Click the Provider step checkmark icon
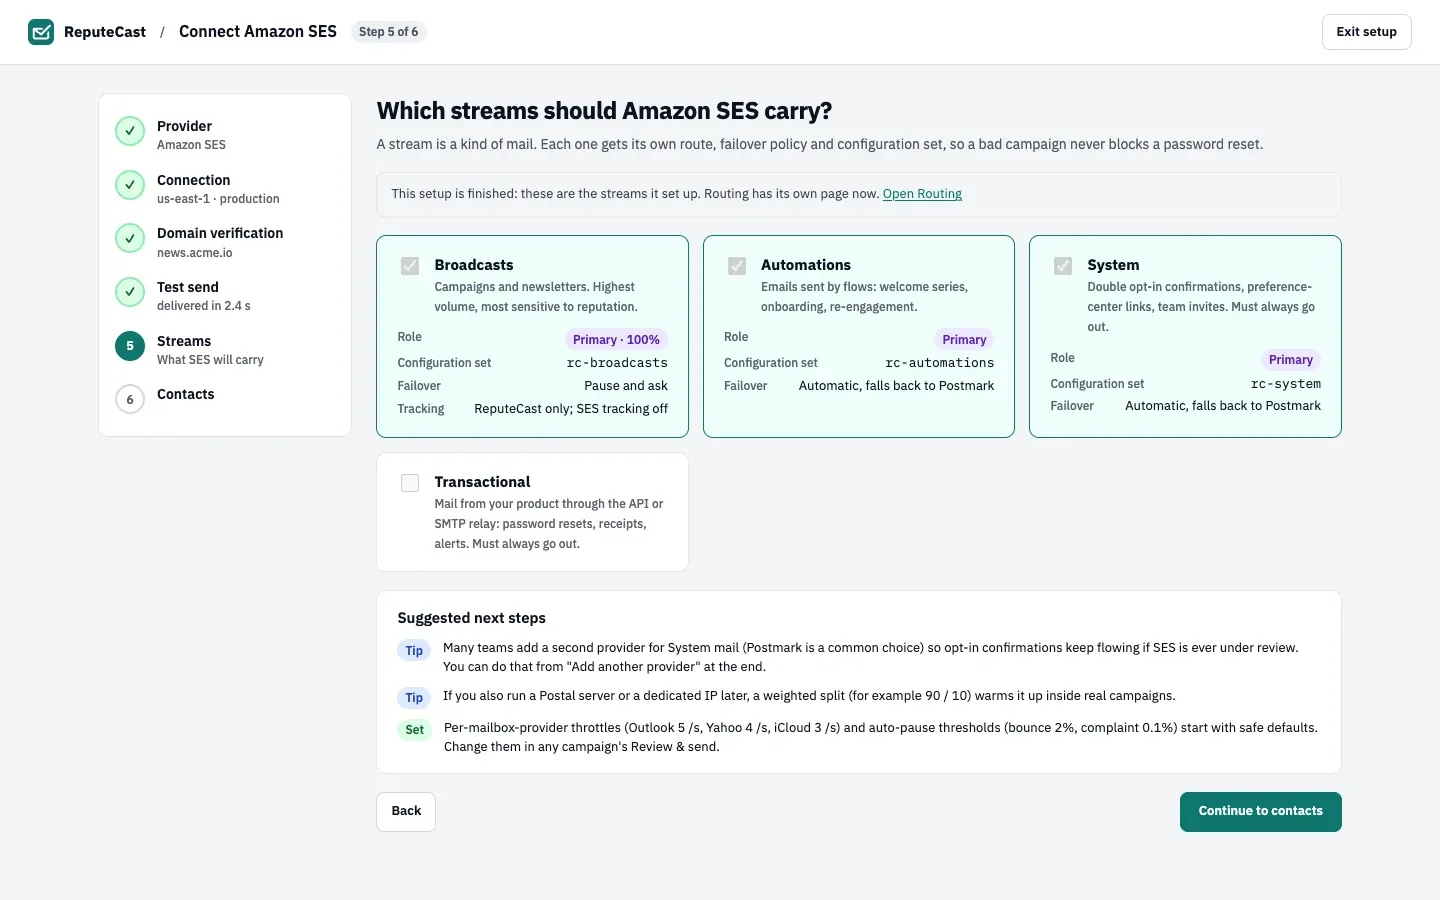 130,131
